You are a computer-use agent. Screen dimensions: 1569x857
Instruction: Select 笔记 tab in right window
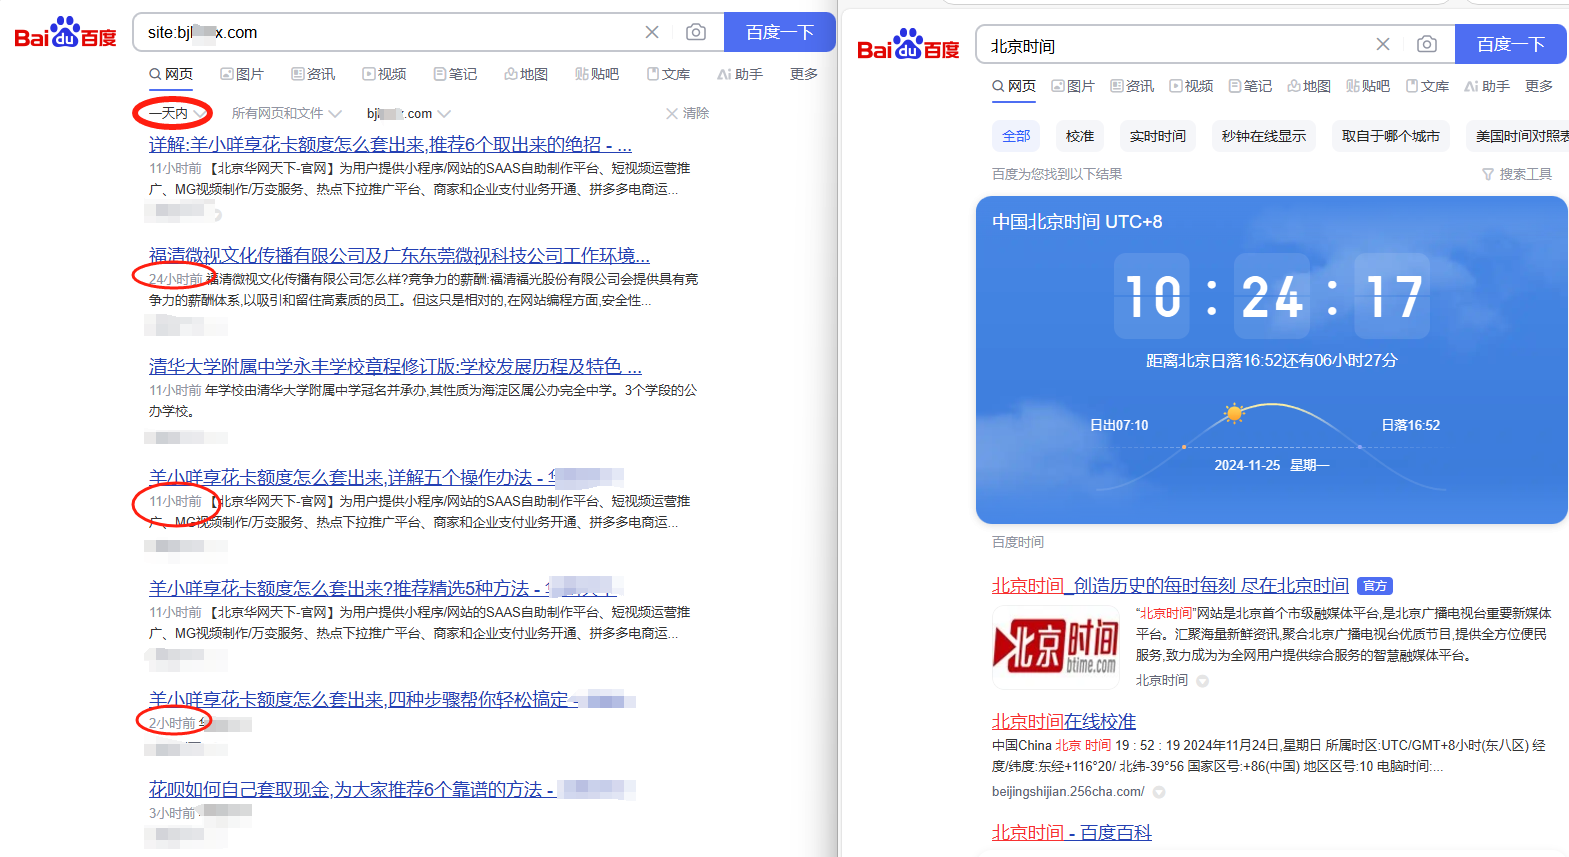1250,86
